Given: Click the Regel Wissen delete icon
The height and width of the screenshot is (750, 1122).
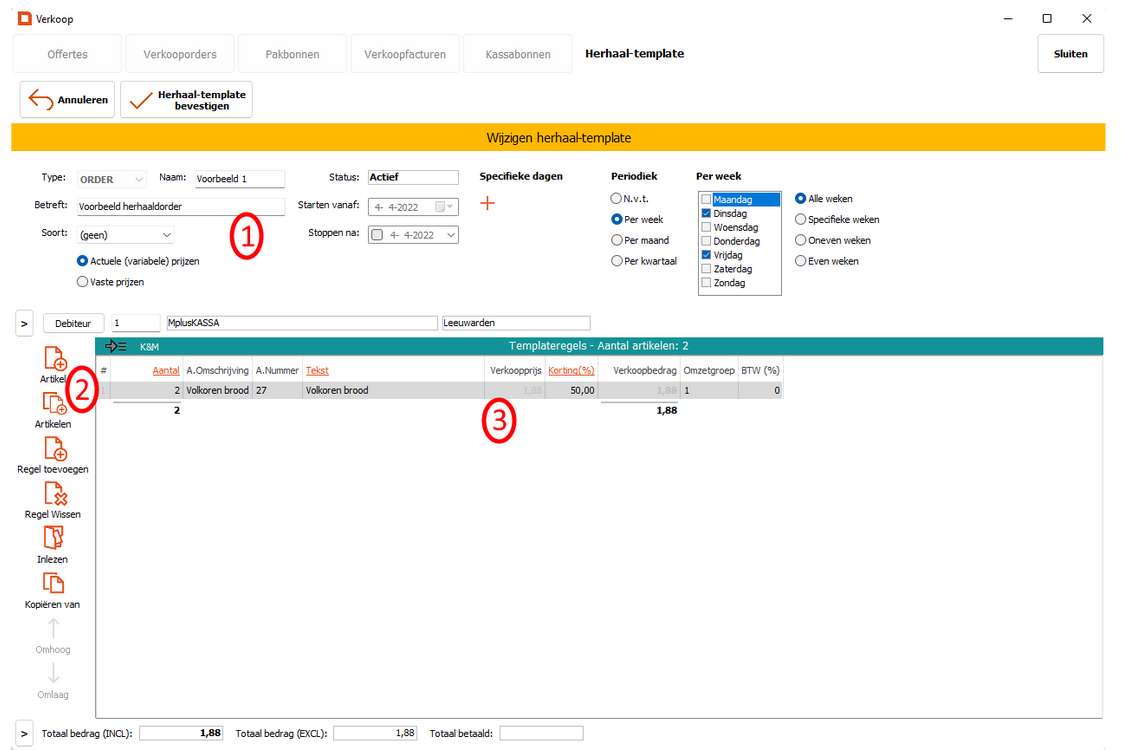Looking at the screenshot, I should [54, 494].
